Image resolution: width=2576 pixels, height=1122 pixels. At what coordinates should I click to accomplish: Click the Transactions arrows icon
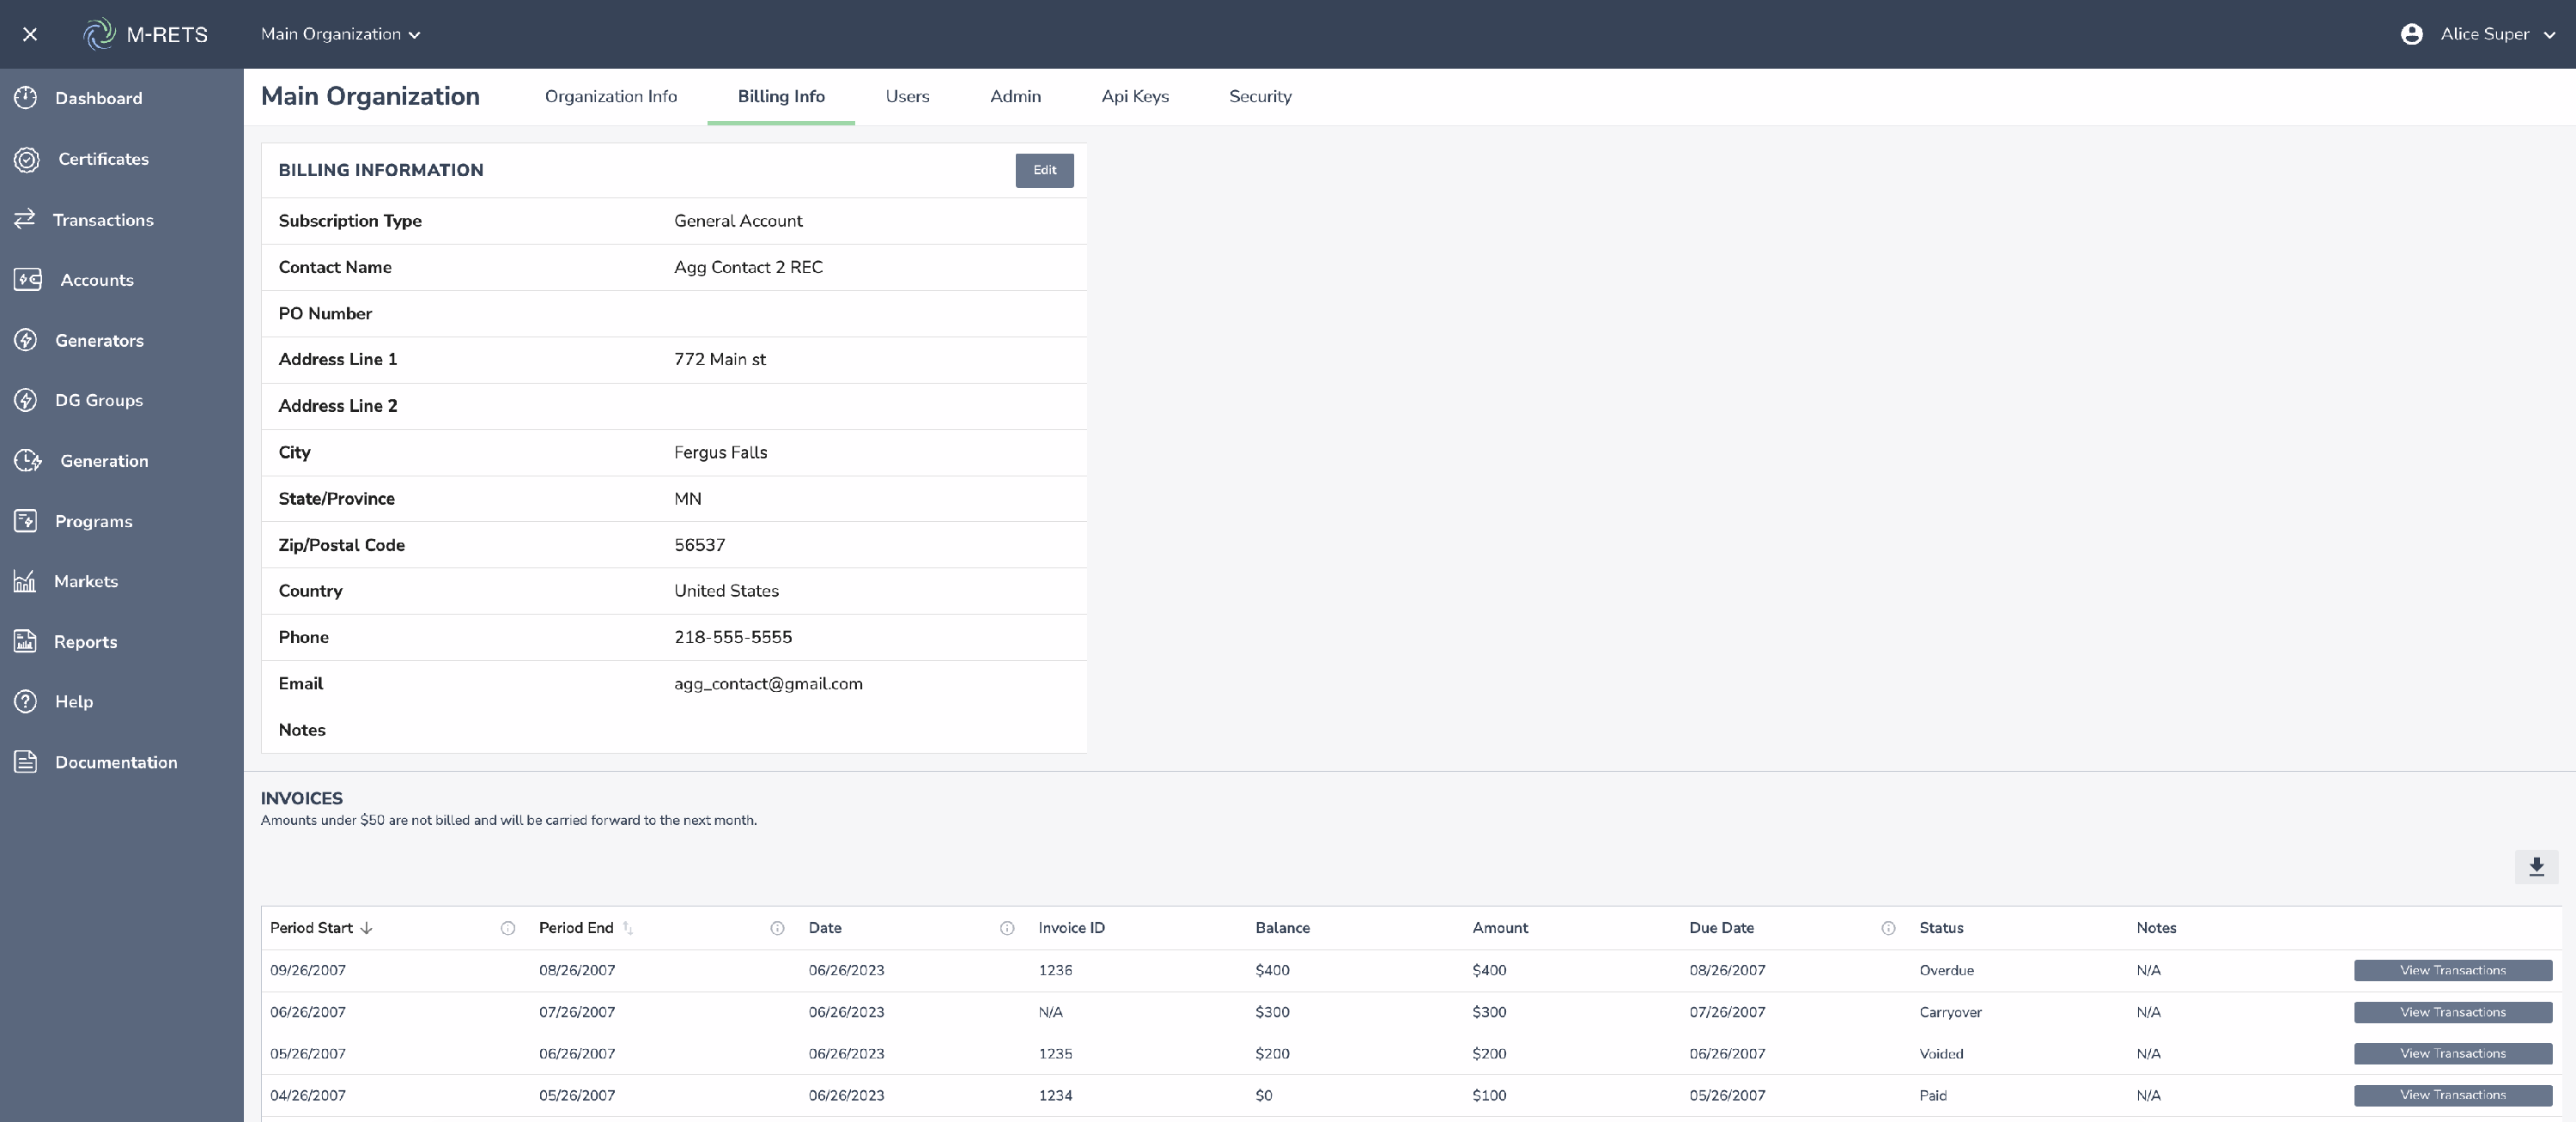[25, 219]
